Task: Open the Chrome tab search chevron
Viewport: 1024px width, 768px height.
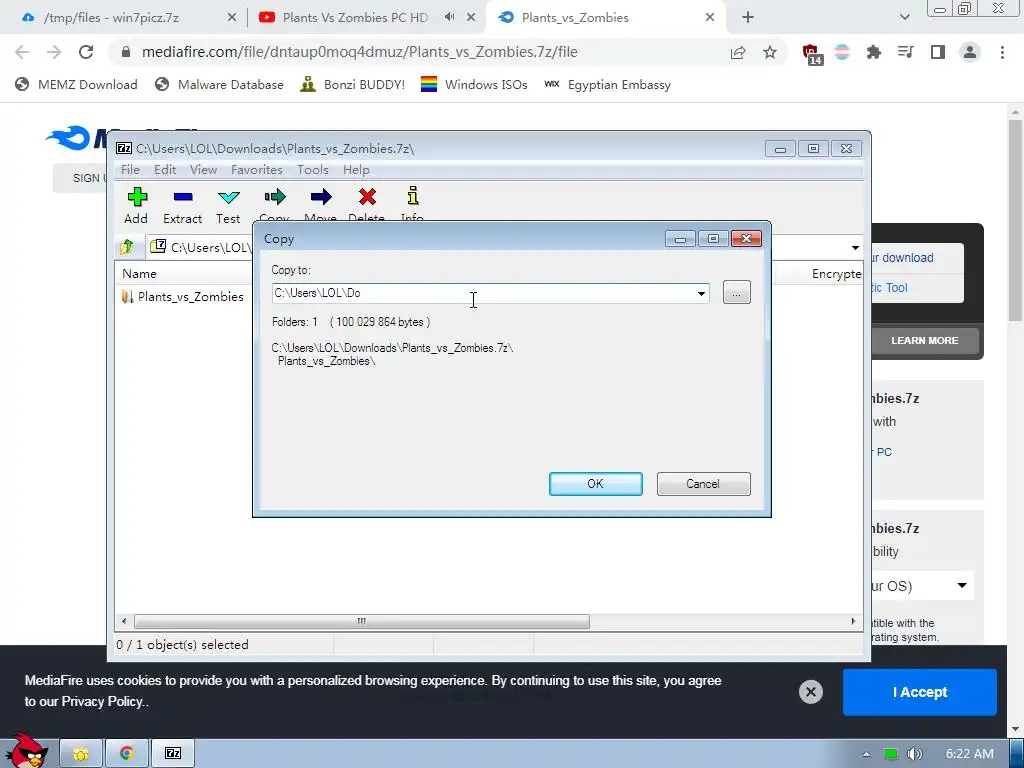Action: coord(904,18)
